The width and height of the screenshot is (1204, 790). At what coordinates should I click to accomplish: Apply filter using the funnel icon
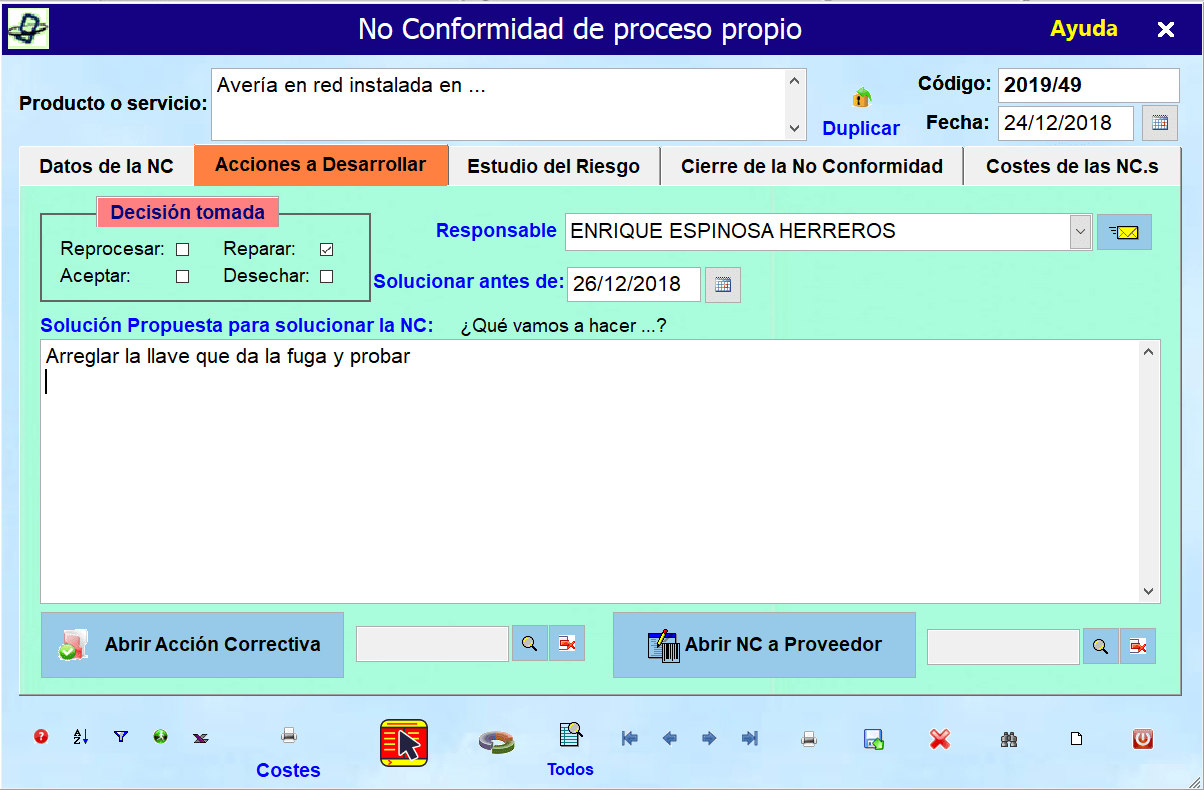point(121,737)
